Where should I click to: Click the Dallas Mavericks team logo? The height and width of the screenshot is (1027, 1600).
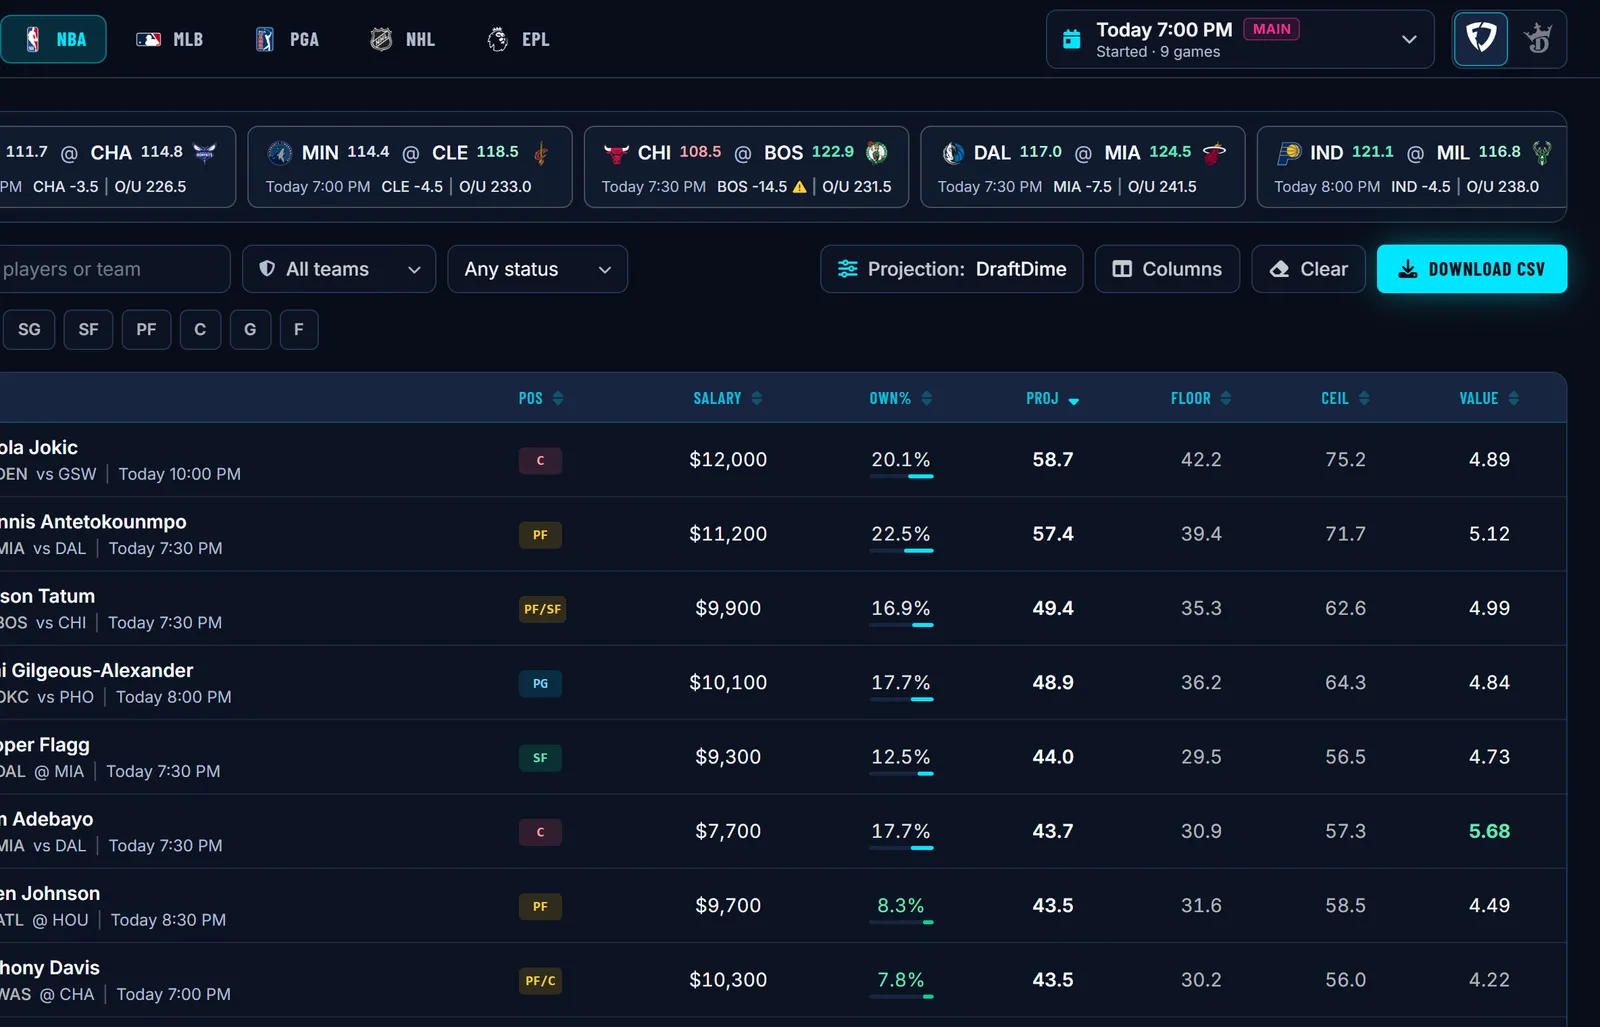(953, 153)
